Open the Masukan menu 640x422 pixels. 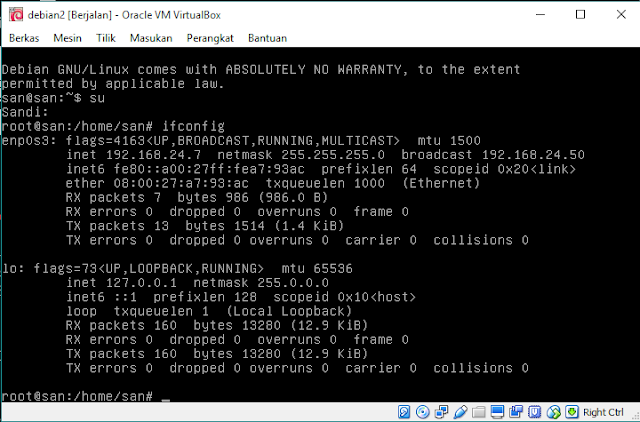tap(151, 38)
